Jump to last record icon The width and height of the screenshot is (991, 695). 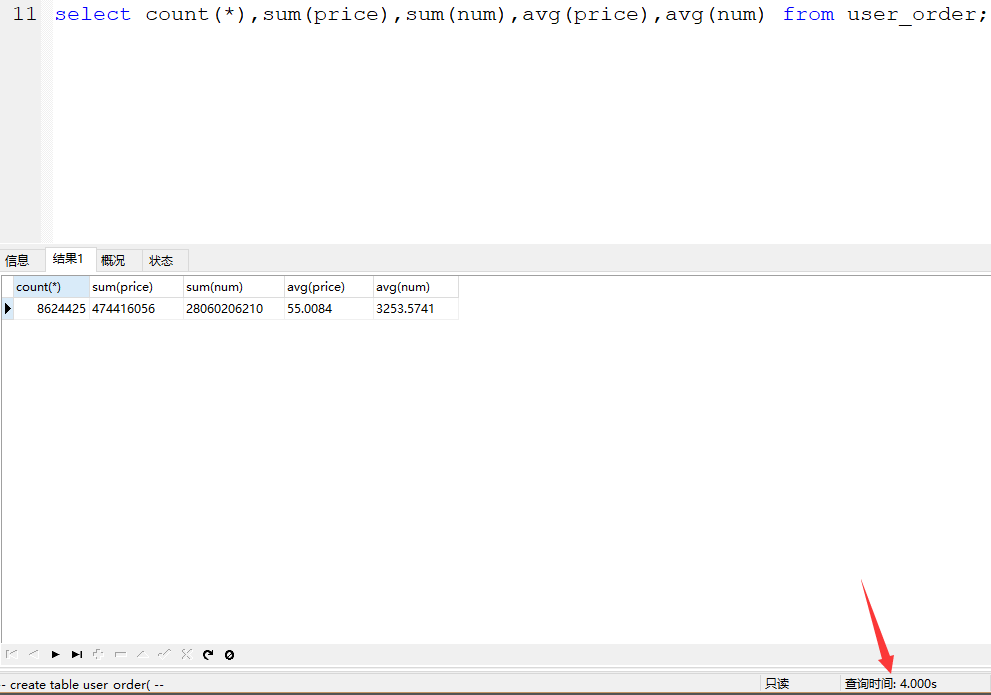tap(77, 655)
